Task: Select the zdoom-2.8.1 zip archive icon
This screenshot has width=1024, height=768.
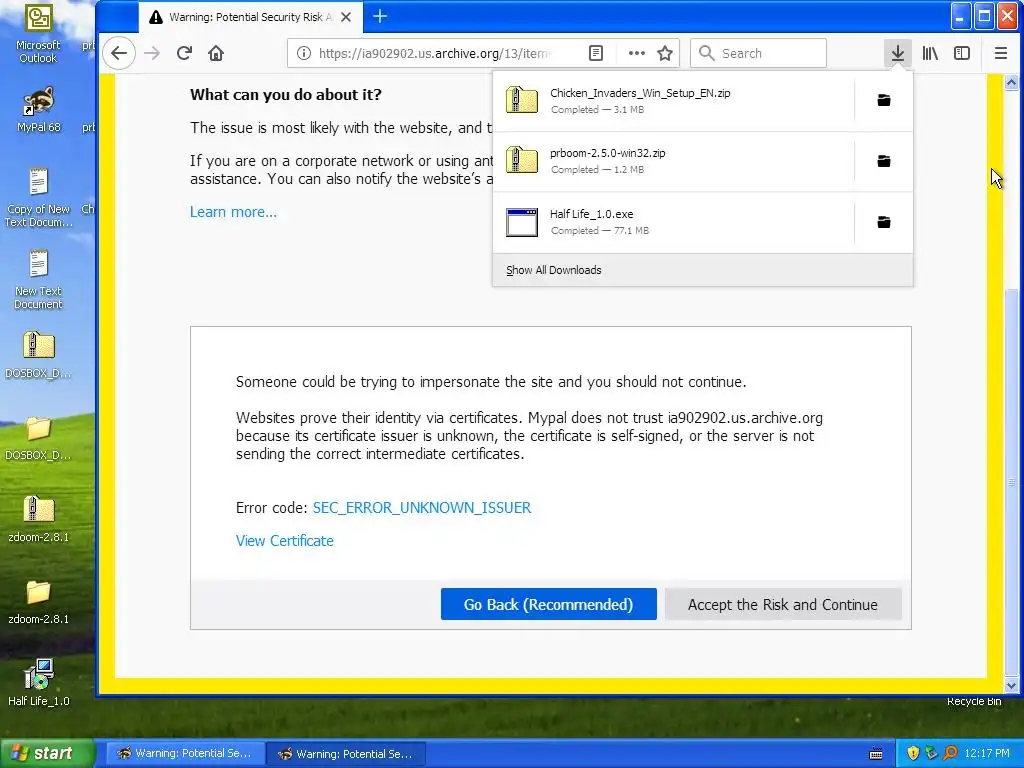Action: pyautogui.click(x=39, y=519)
